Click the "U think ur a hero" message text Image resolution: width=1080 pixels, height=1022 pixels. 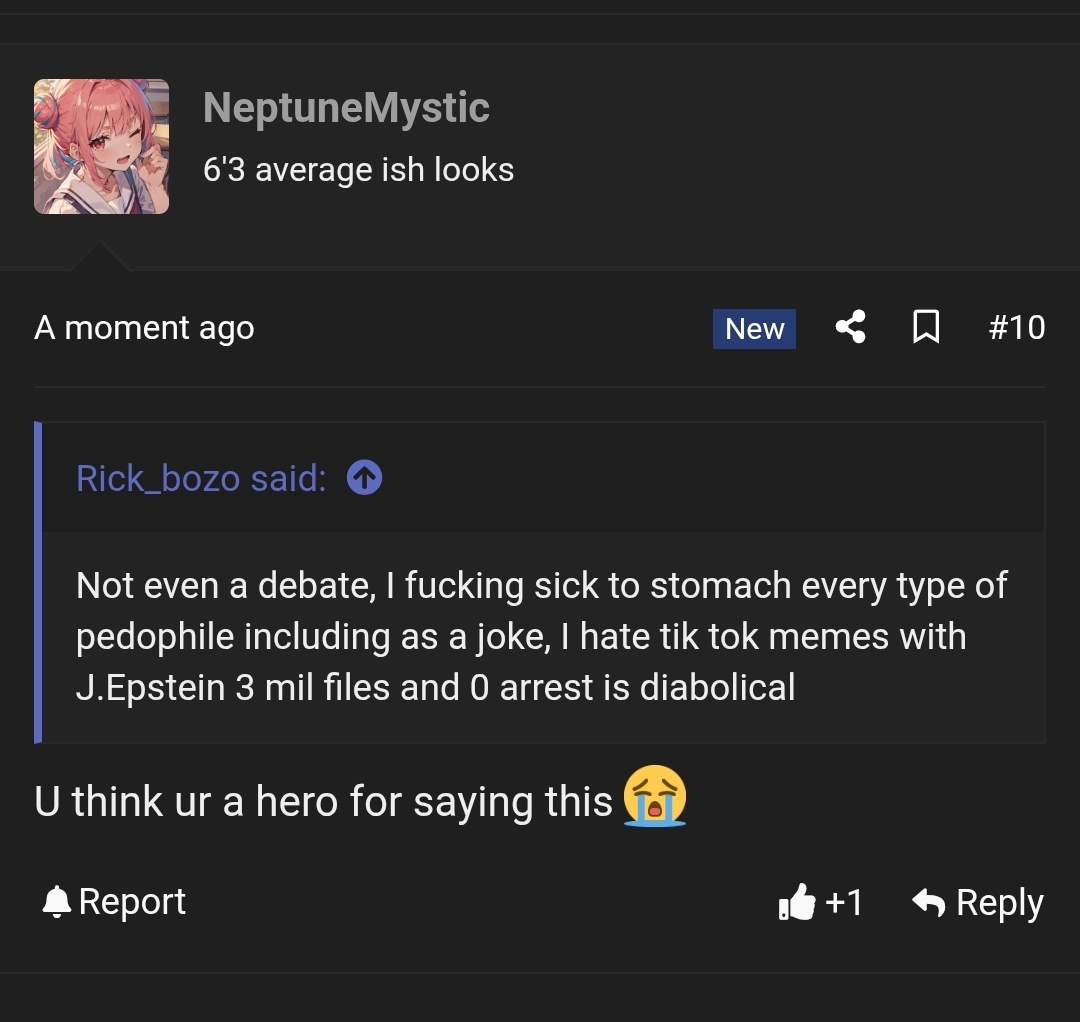[323, 802]
